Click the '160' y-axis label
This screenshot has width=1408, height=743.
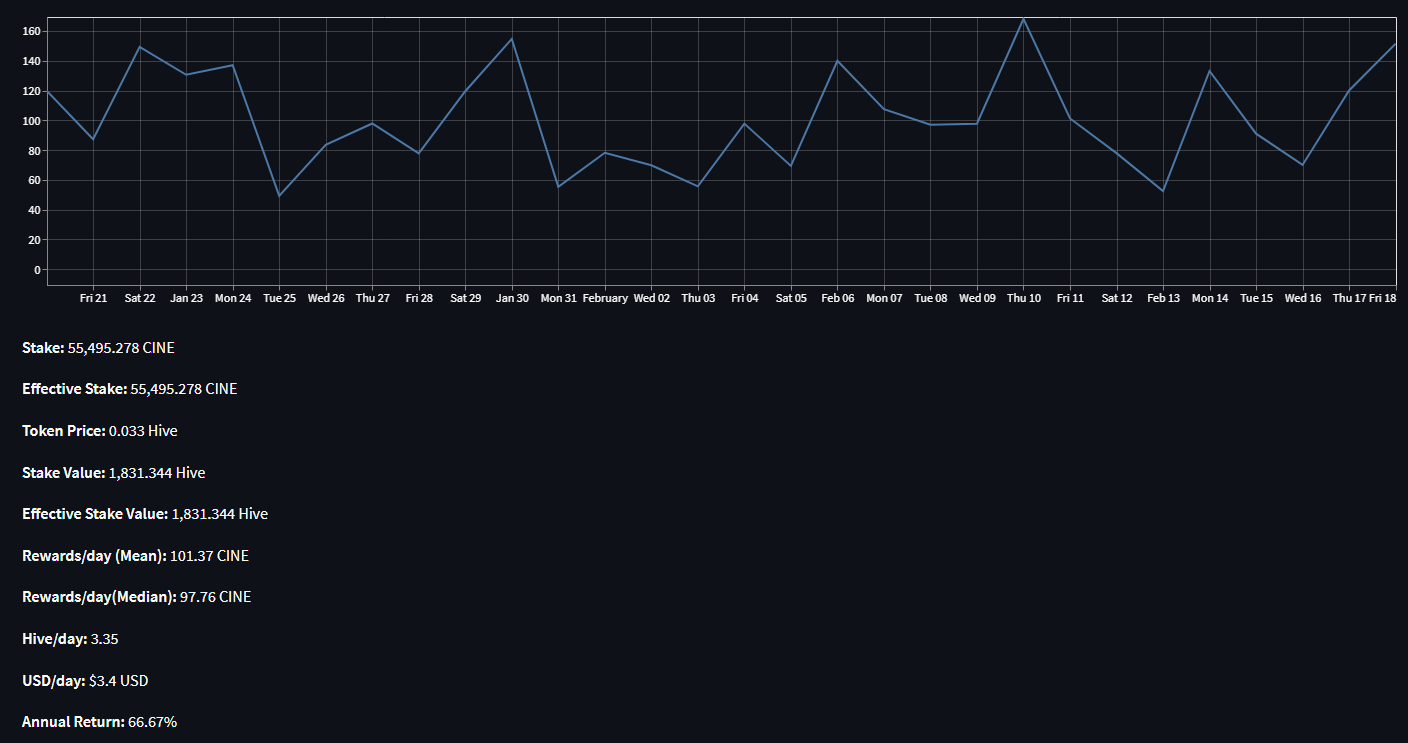31,32
